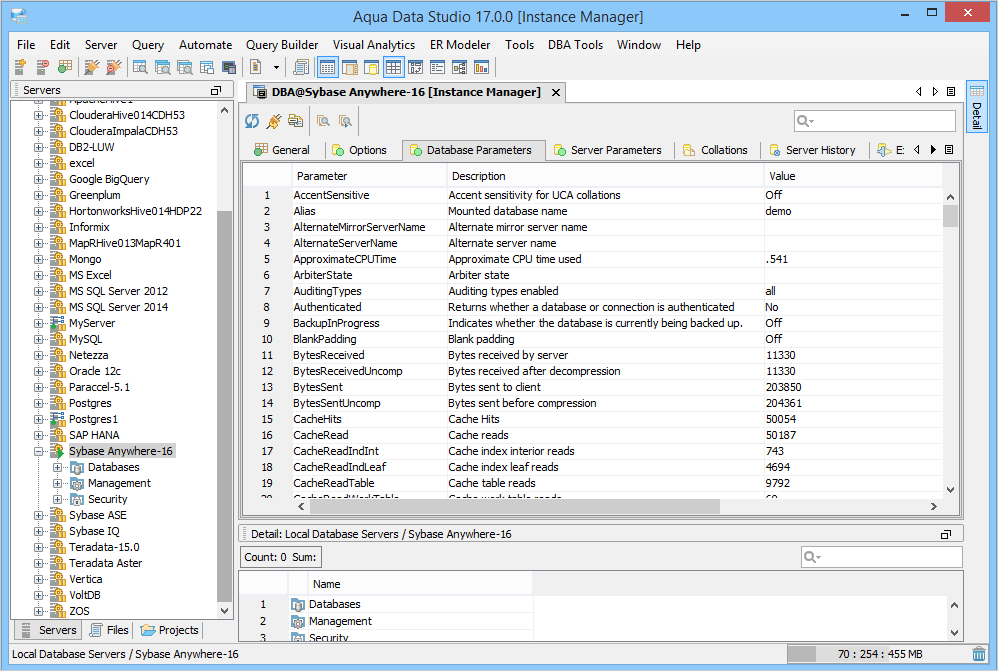Expand the MySQL server node
Screen dimensions: 998x671
(39, 339)
